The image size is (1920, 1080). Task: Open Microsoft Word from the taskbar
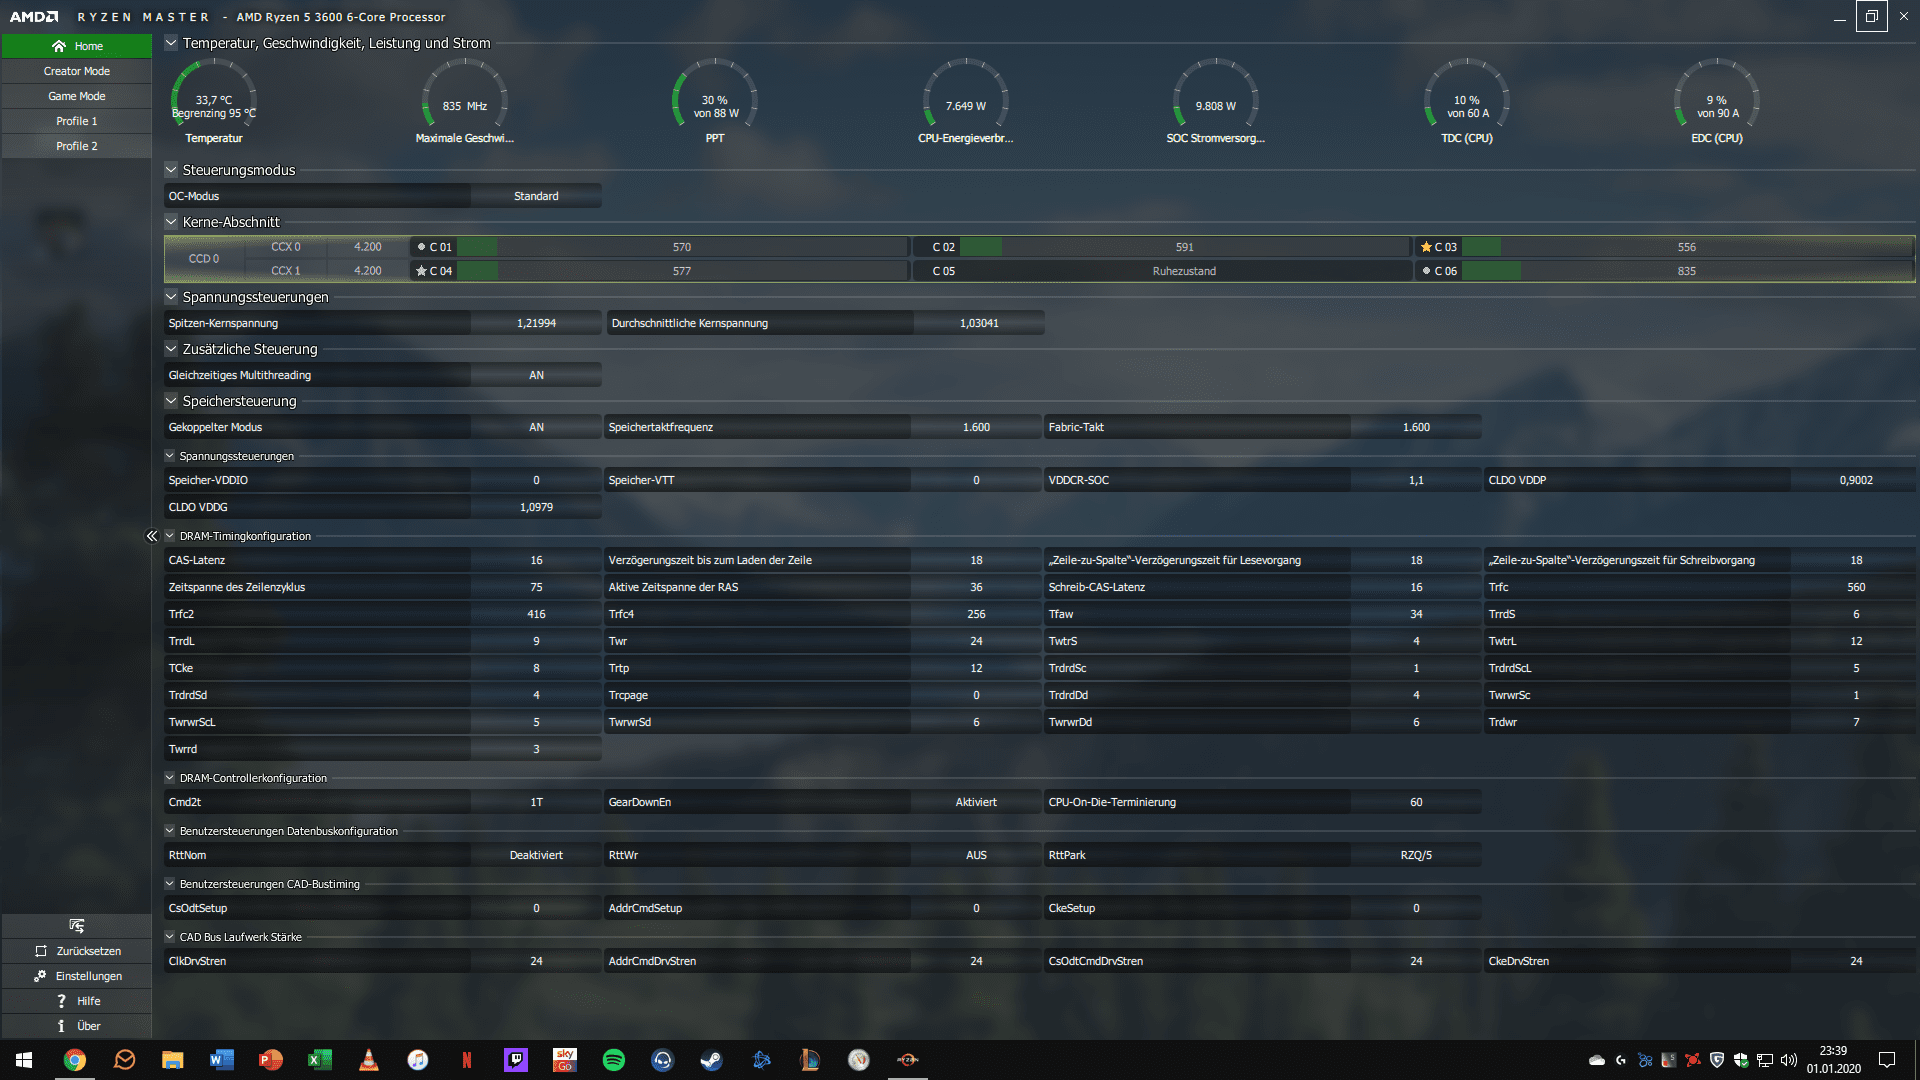tap(222, 1060)
